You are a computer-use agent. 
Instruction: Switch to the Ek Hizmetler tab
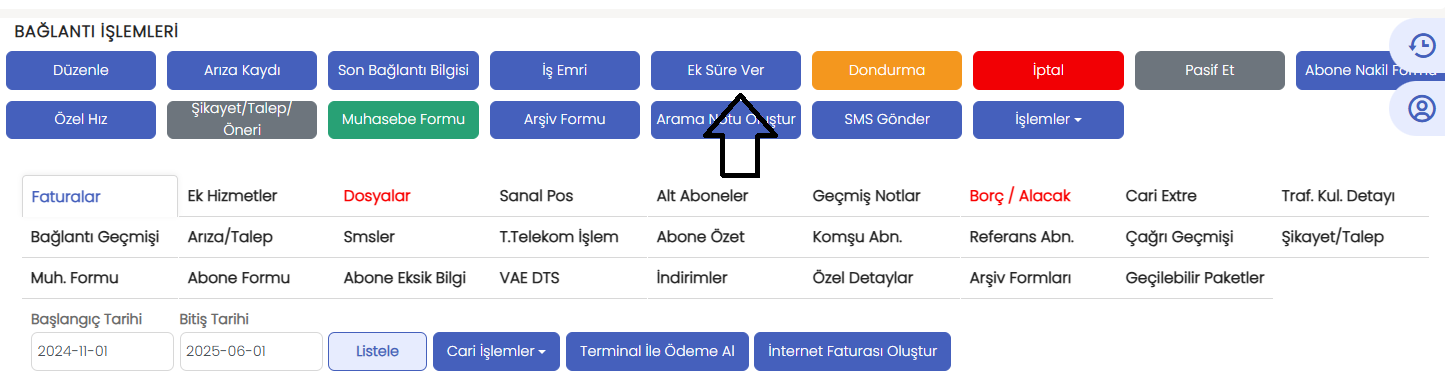[232, 196]
